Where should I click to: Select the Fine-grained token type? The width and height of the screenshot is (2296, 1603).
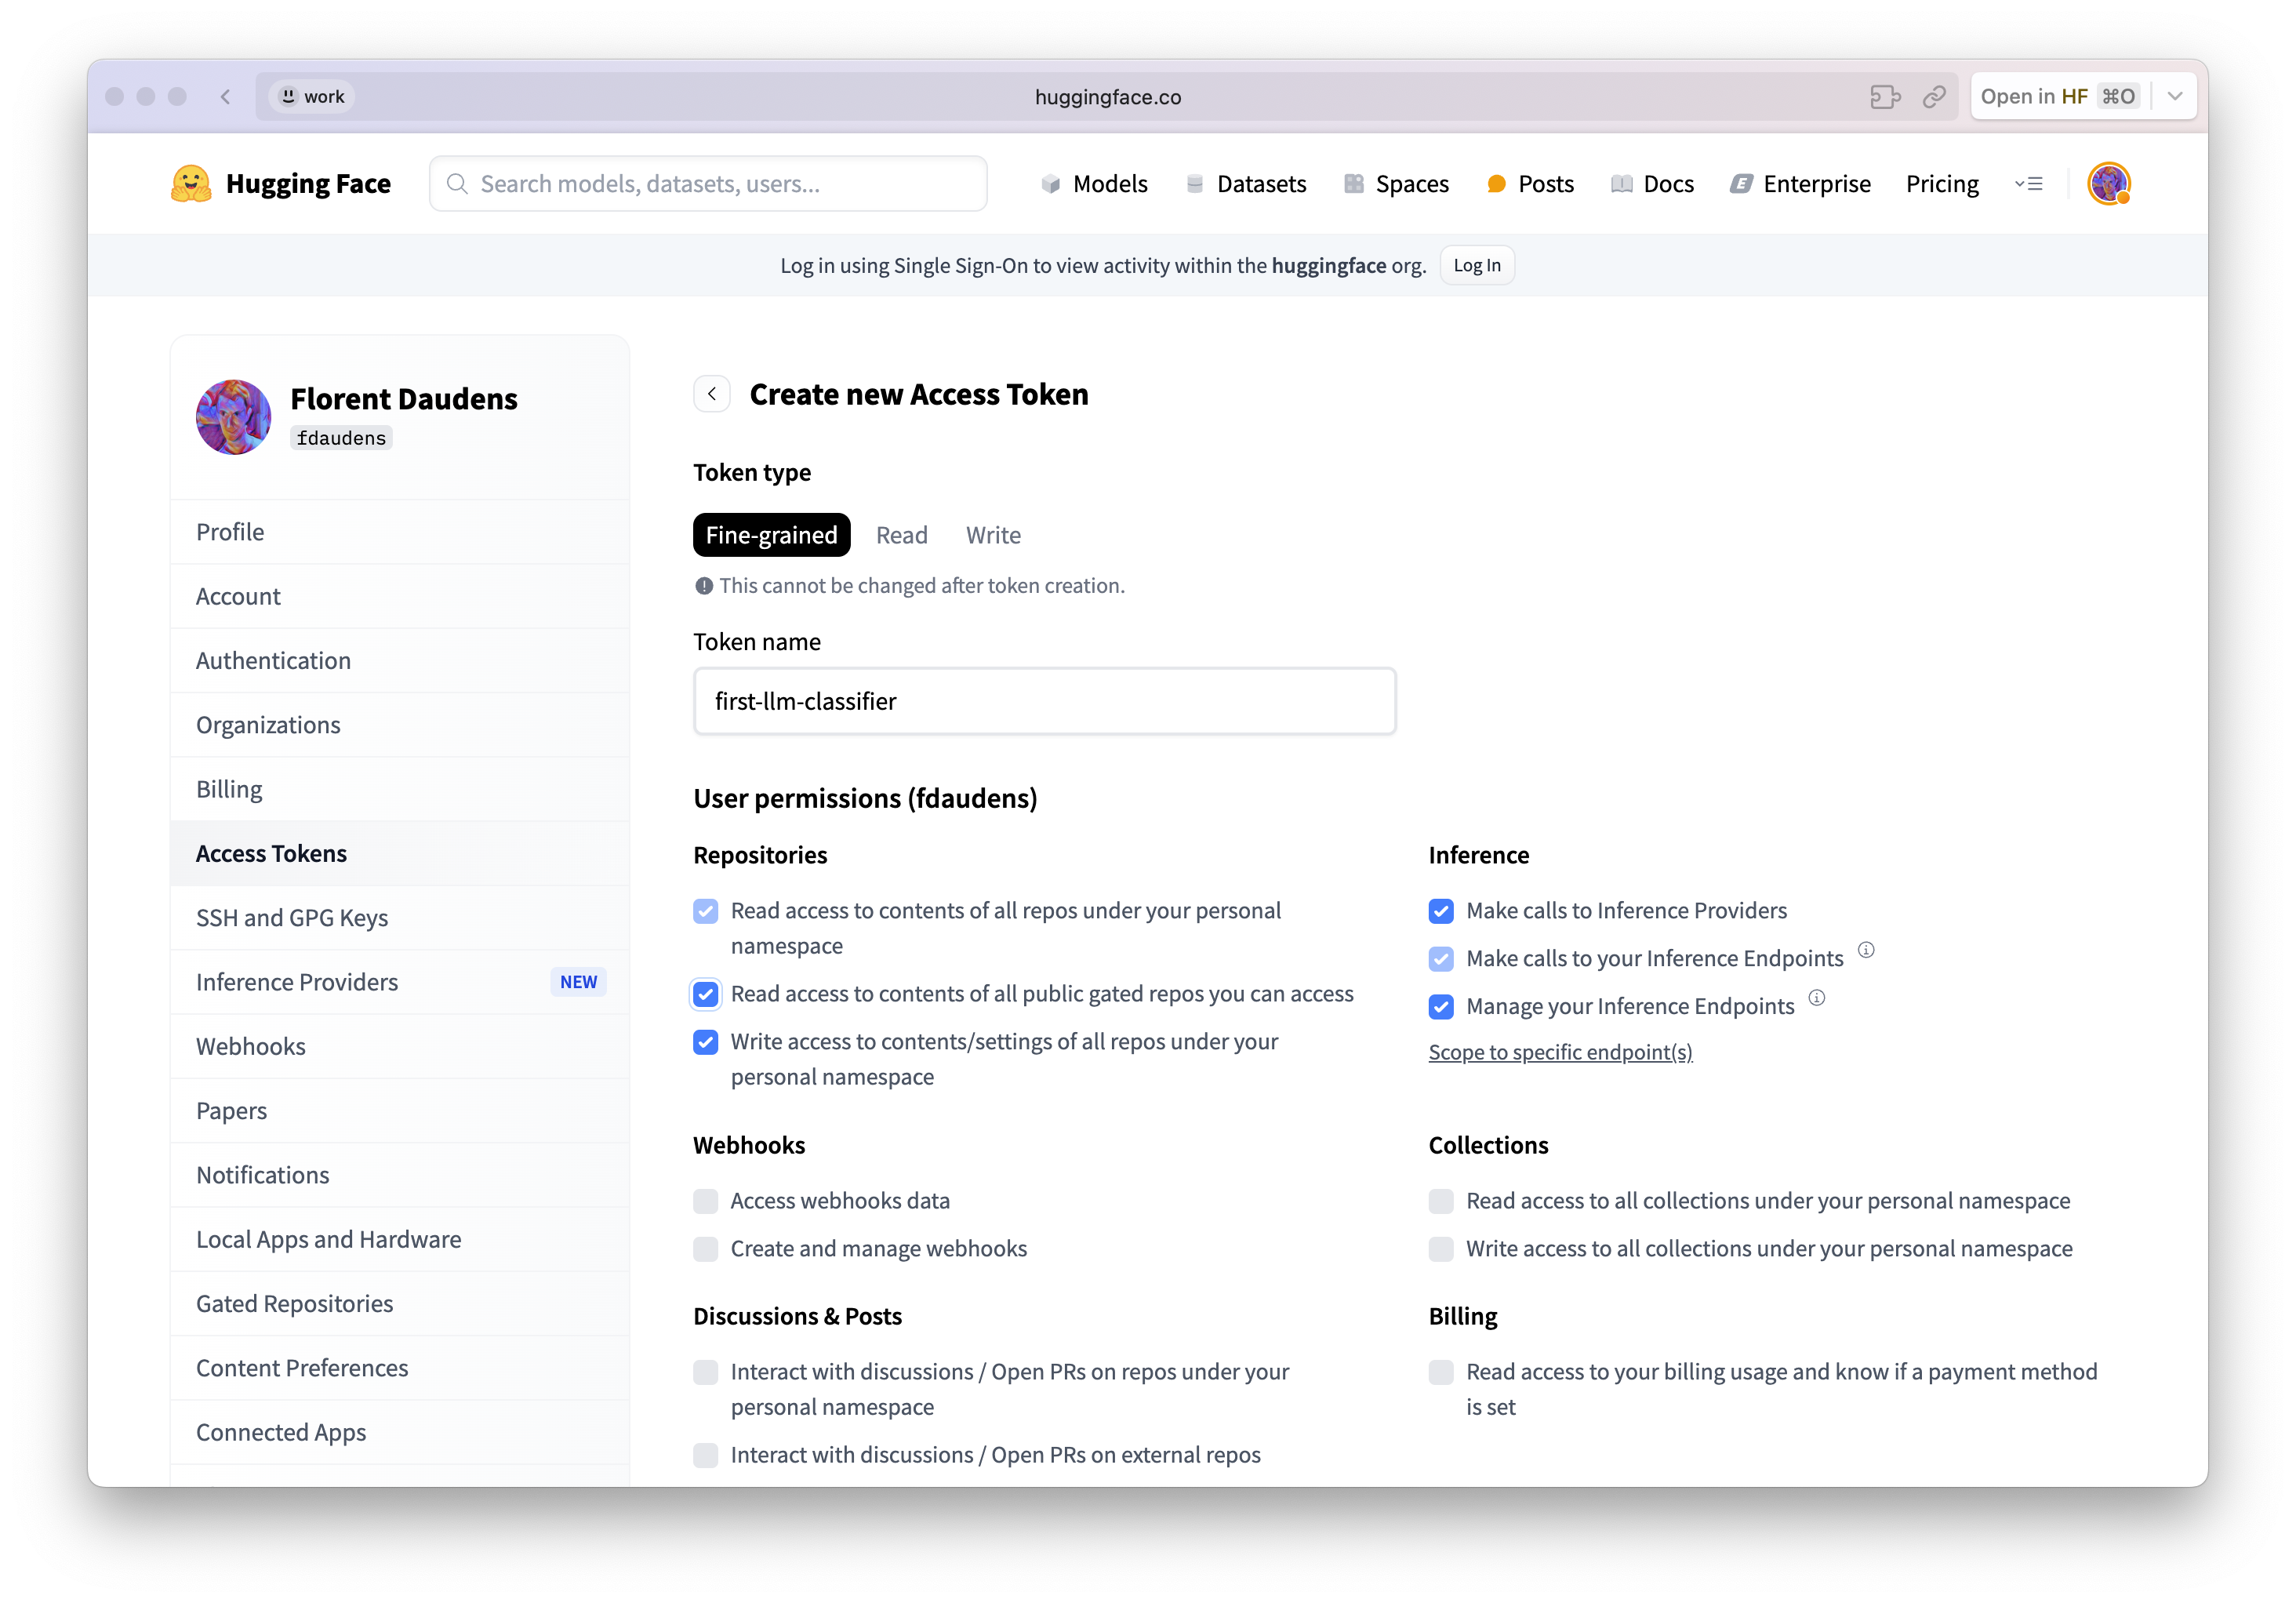771,535
